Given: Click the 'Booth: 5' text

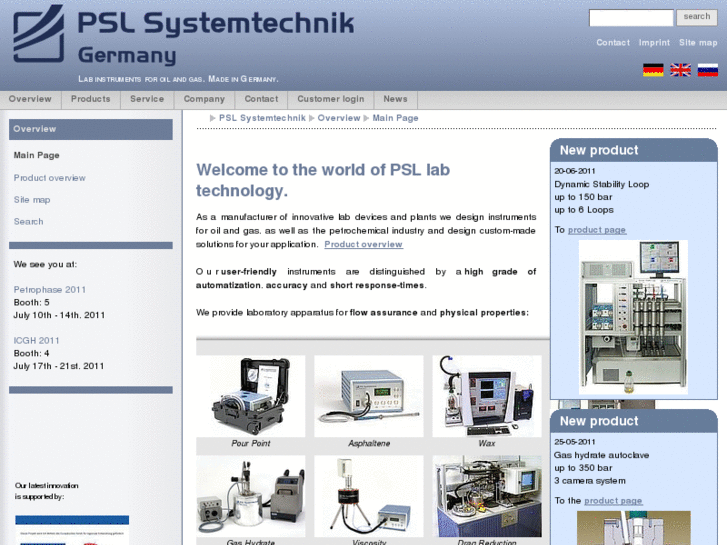Looking at the screenshot, I should coord(31,302).
